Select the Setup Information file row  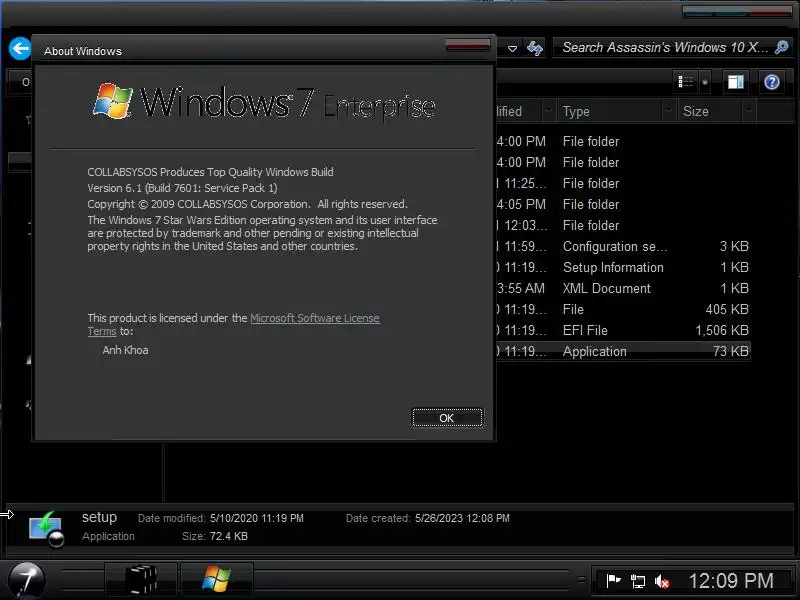click(x=622, y=267)
